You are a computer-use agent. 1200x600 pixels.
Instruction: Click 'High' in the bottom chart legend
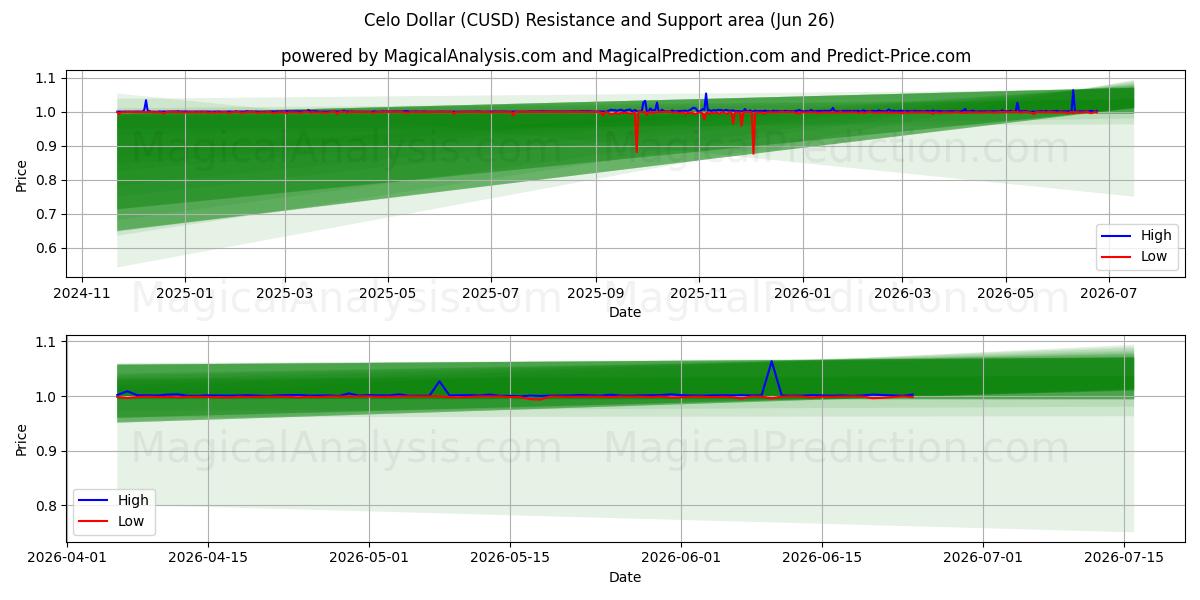(x=133, y=500)
